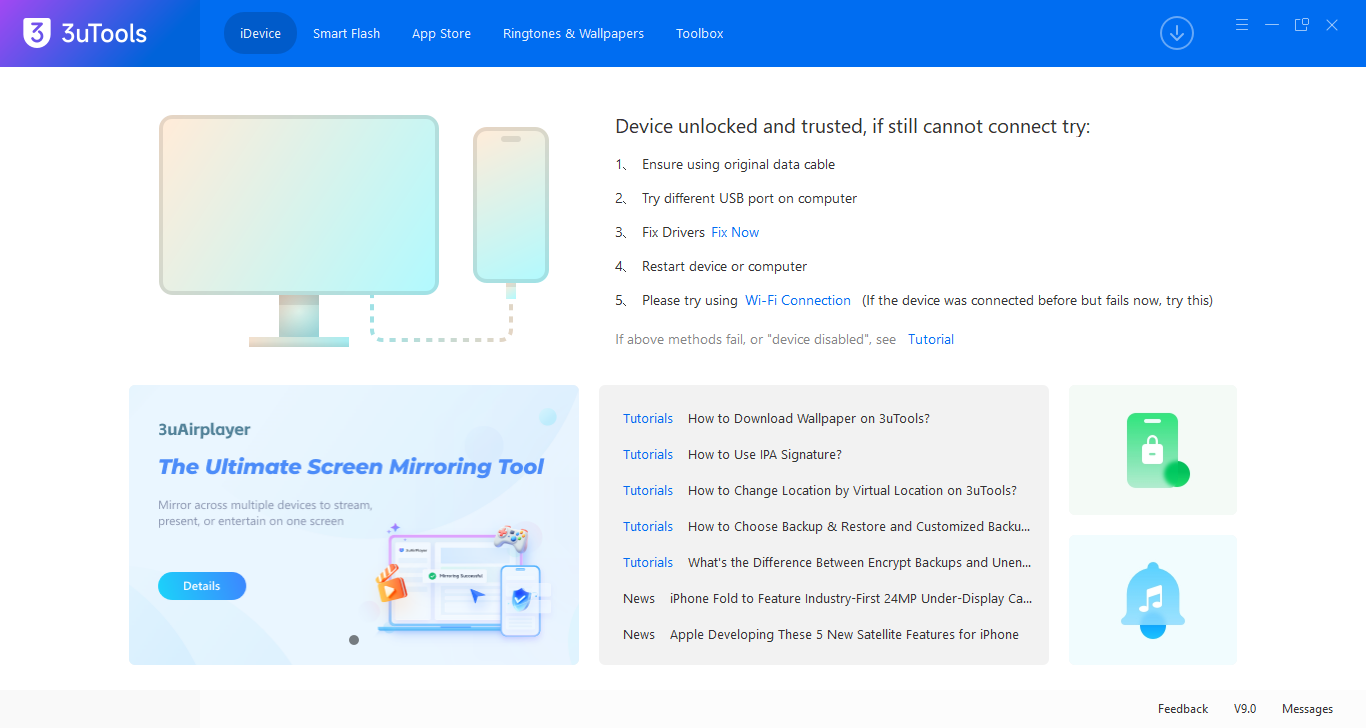Restore or maximize window icon
This screenshot has width=1366, height=728.
(x=1301, y=25)
